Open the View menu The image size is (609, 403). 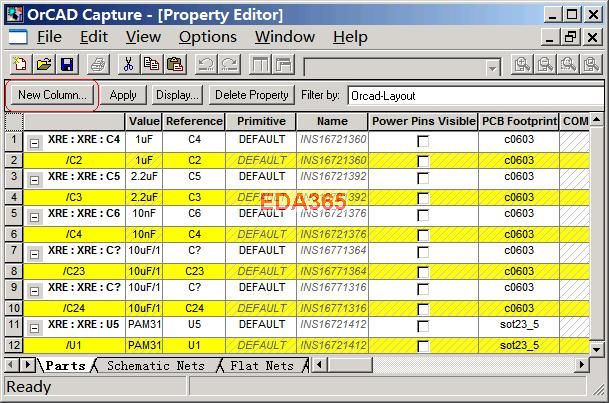click(143, 37)
